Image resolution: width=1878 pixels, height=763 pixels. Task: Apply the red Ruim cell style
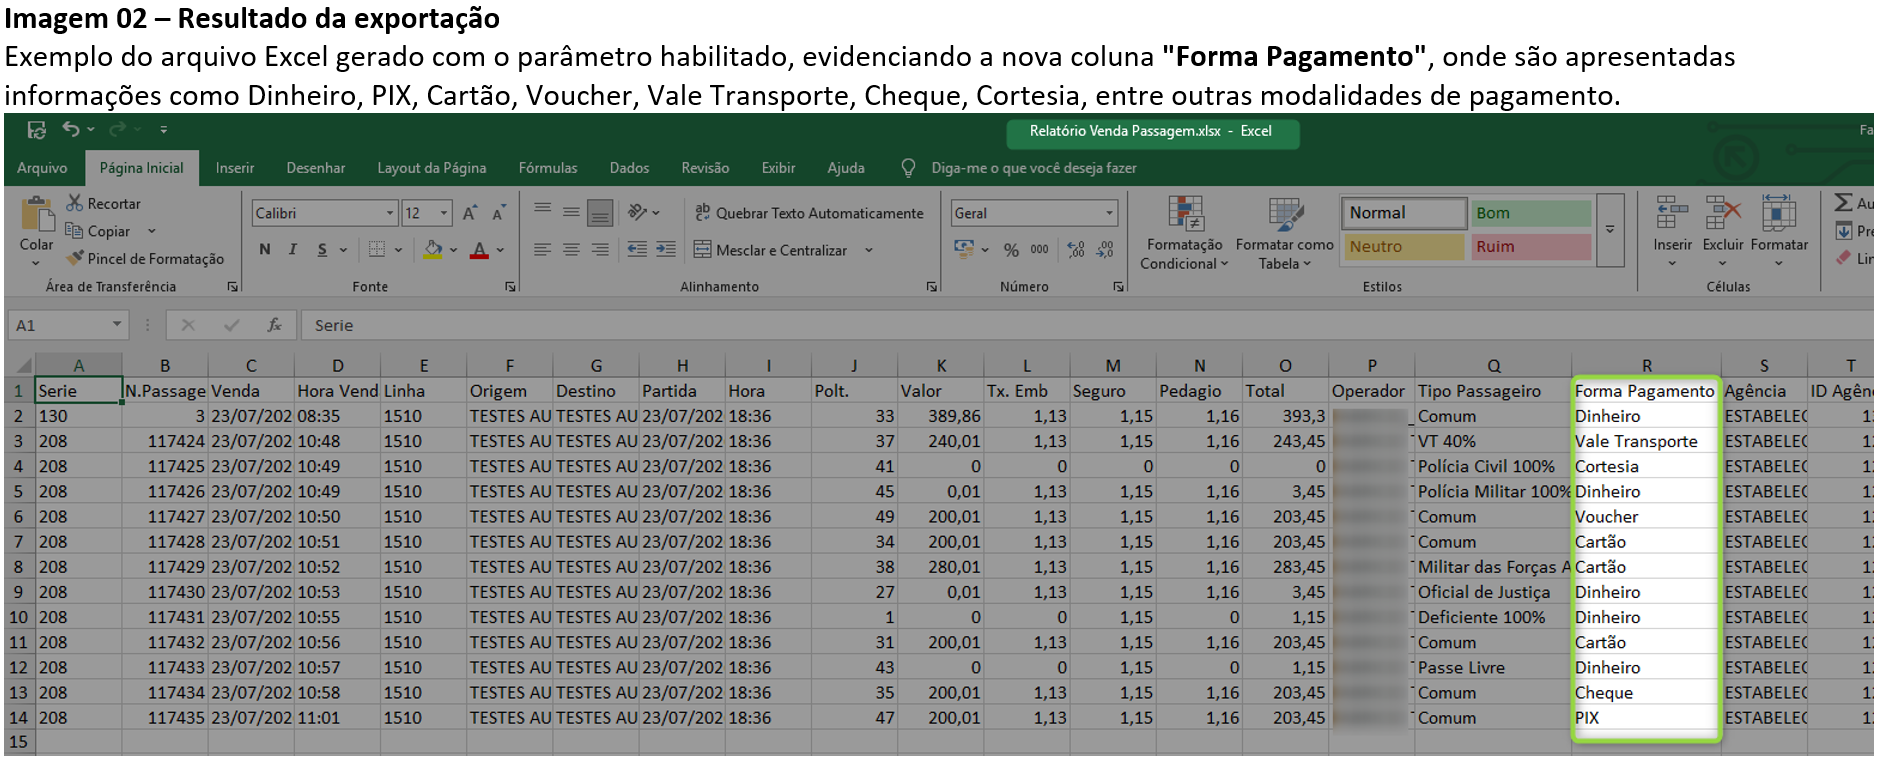click(1530, 247)
